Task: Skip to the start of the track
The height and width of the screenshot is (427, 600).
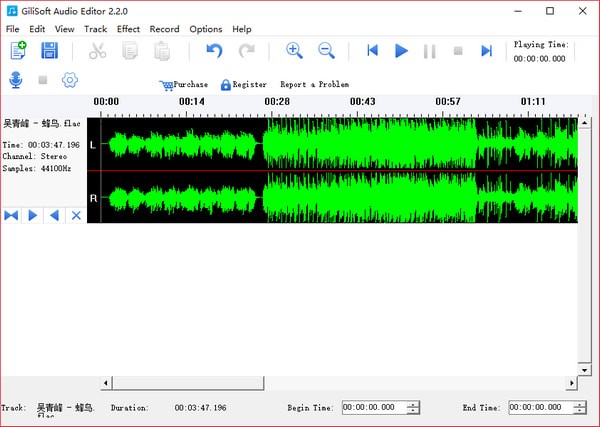Action: (x=372, y=50)
